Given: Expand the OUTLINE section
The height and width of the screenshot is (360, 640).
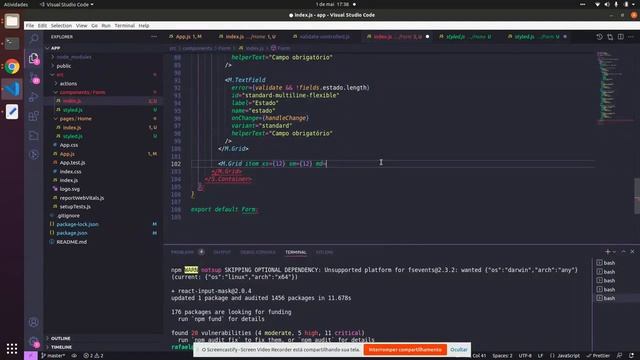Looking at the screenshot, I should tap(60, 338).
